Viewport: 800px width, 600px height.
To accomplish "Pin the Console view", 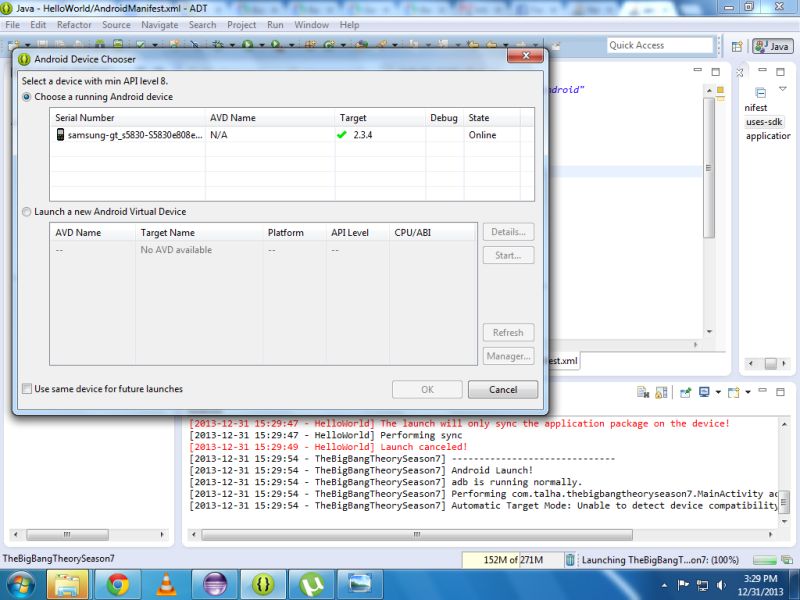I will coord(683,390).
